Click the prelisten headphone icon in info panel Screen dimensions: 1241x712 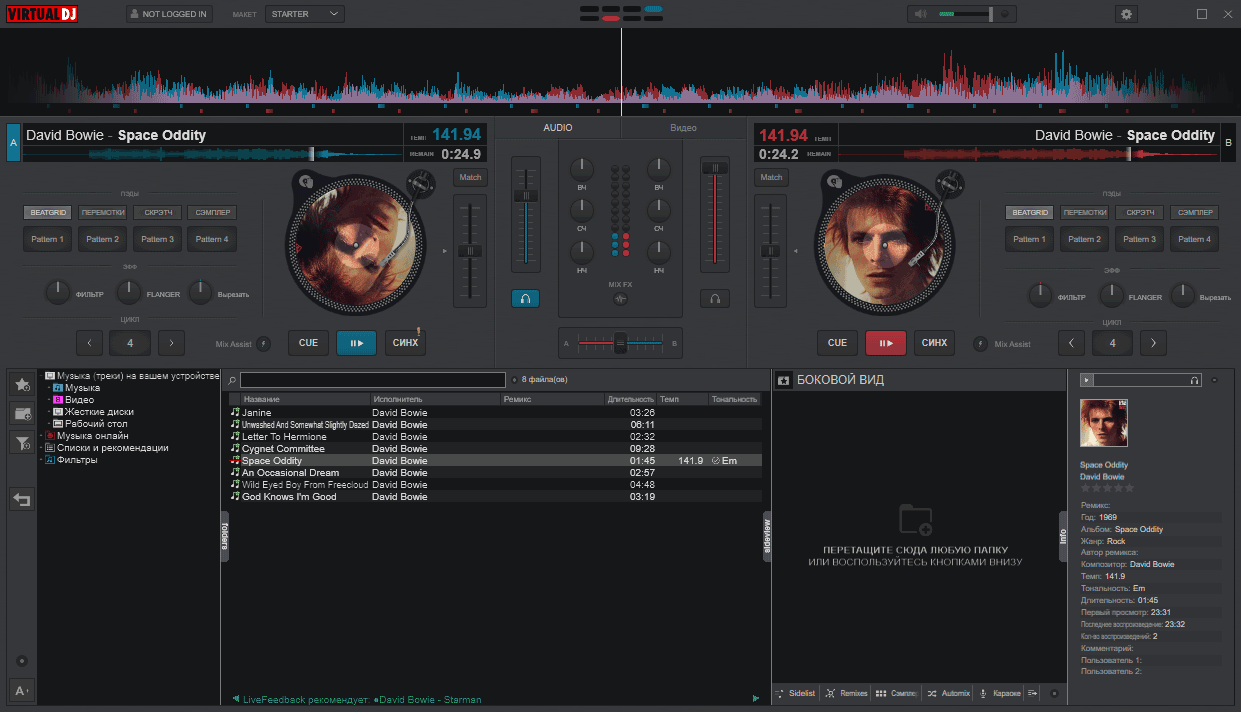(x=1194, y=380)
